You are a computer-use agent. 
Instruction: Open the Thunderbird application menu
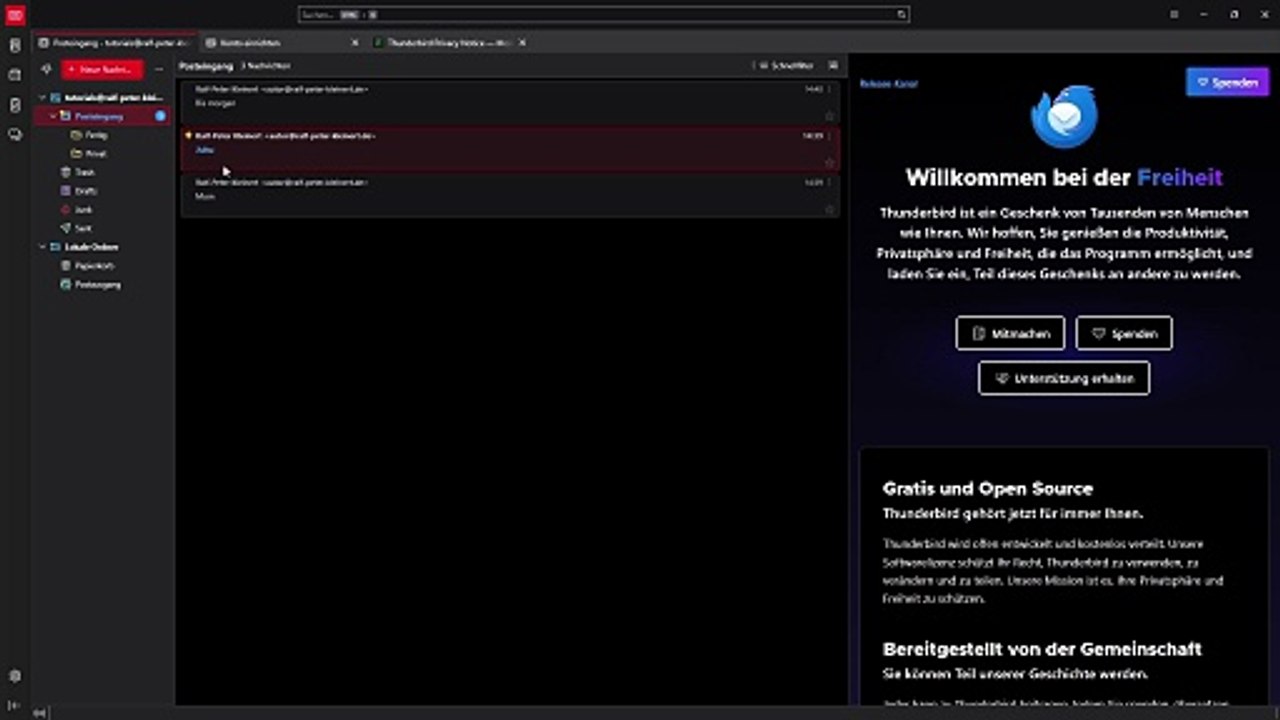(1174, 15)
